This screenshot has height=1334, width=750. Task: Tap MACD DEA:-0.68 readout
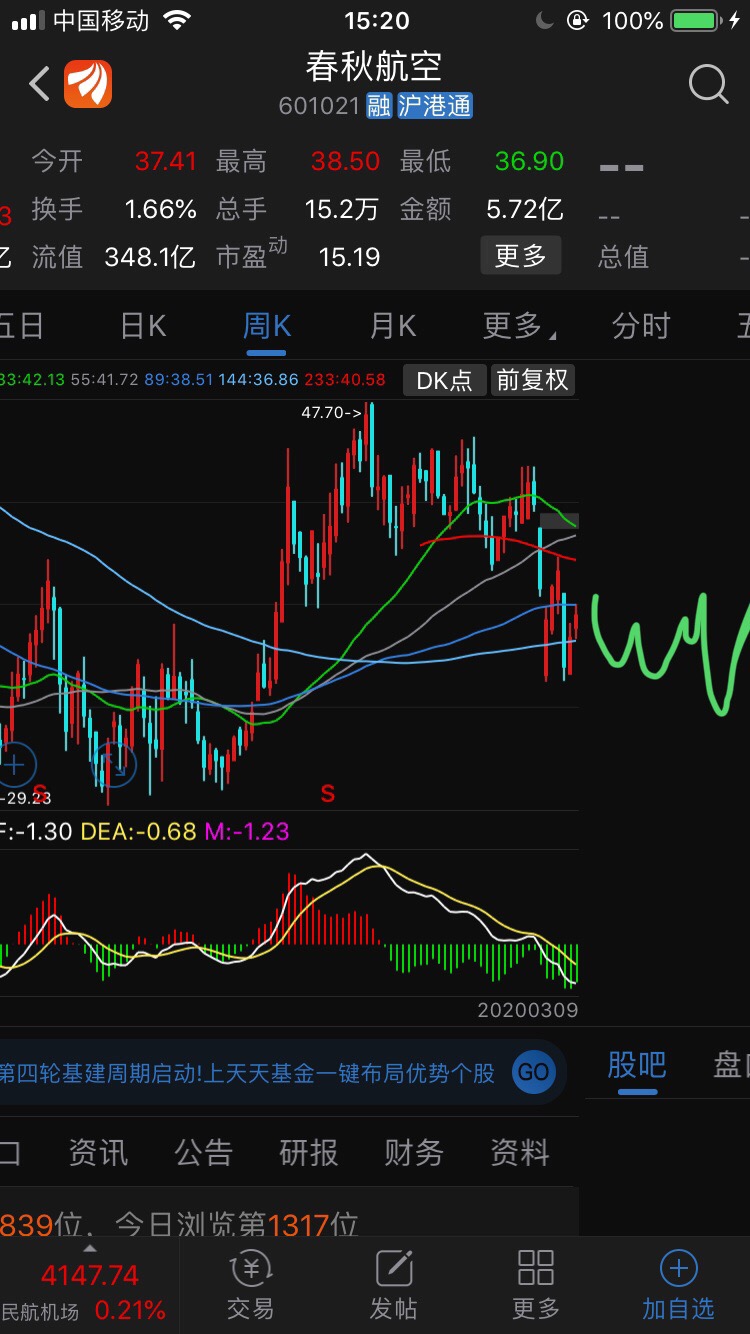tap(138, 831)
